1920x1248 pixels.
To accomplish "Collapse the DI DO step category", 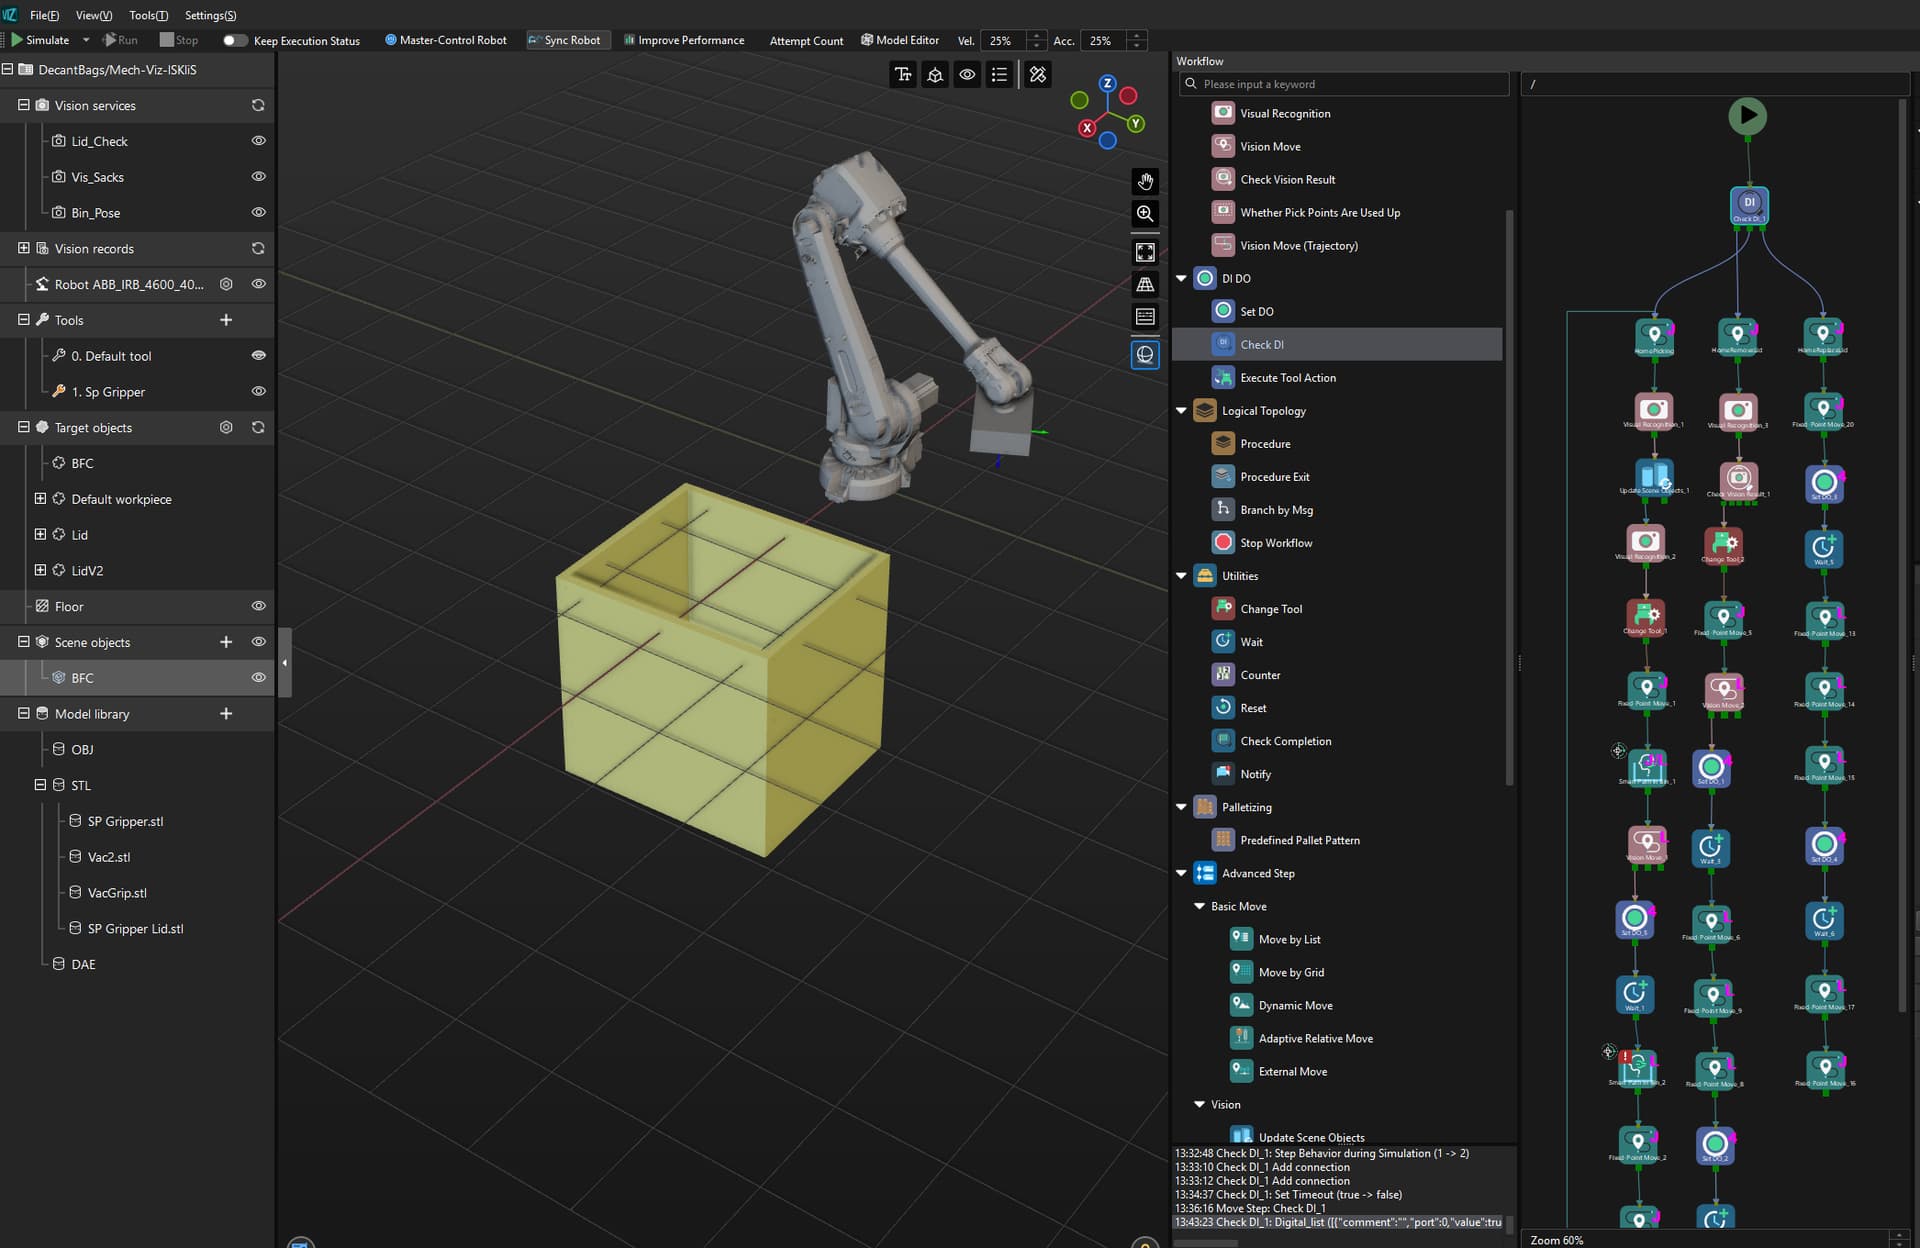I will 1181,279.
